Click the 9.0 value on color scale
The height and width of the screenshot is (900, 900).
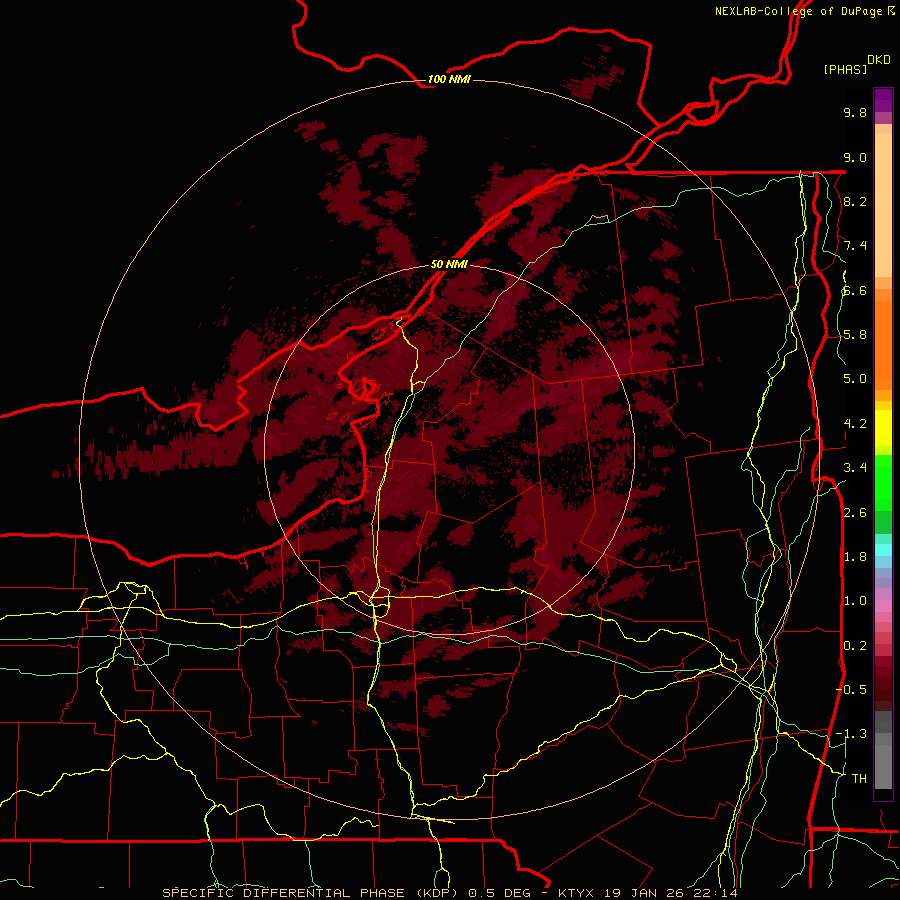click(x=855, y=157)
